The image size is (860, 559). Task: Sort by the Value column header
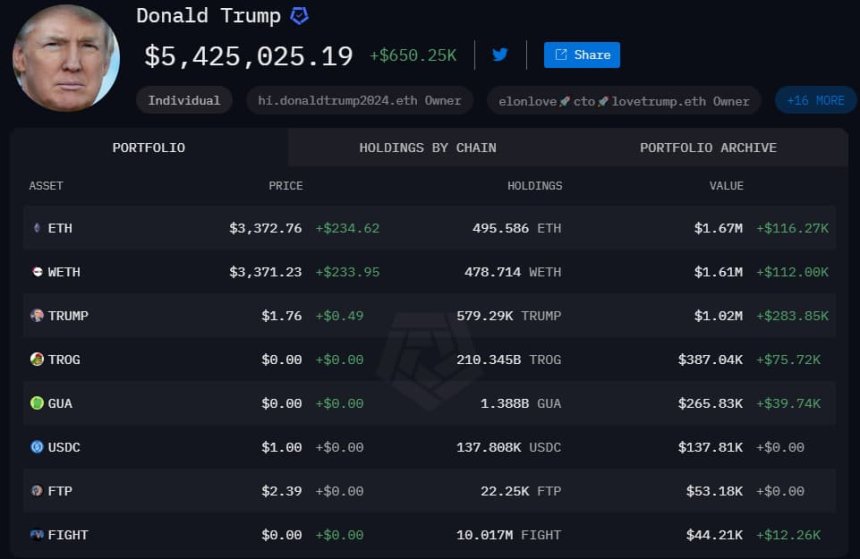[x=726, y=186]
